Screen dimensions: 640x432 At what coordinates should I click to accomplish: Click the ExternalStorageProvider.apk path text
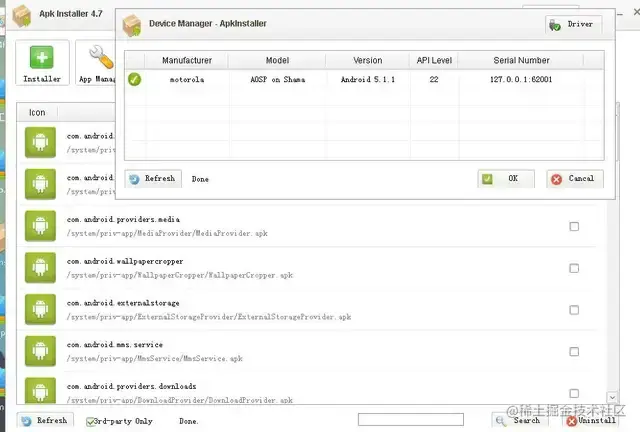click(209, 317)
